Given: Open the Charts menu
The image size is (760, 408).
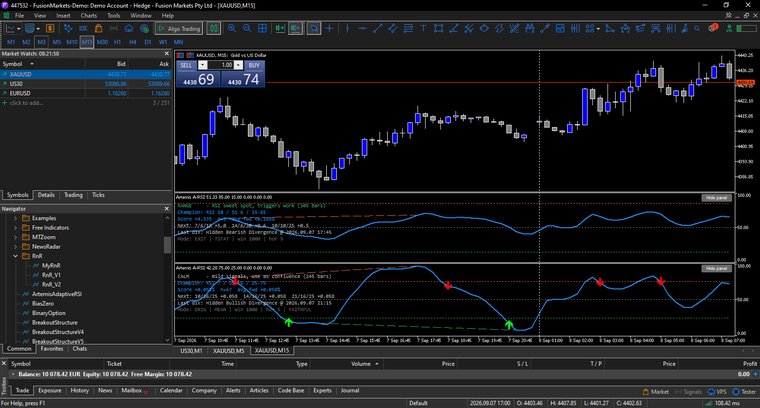Looking at the screenshot, I should 89,16.
